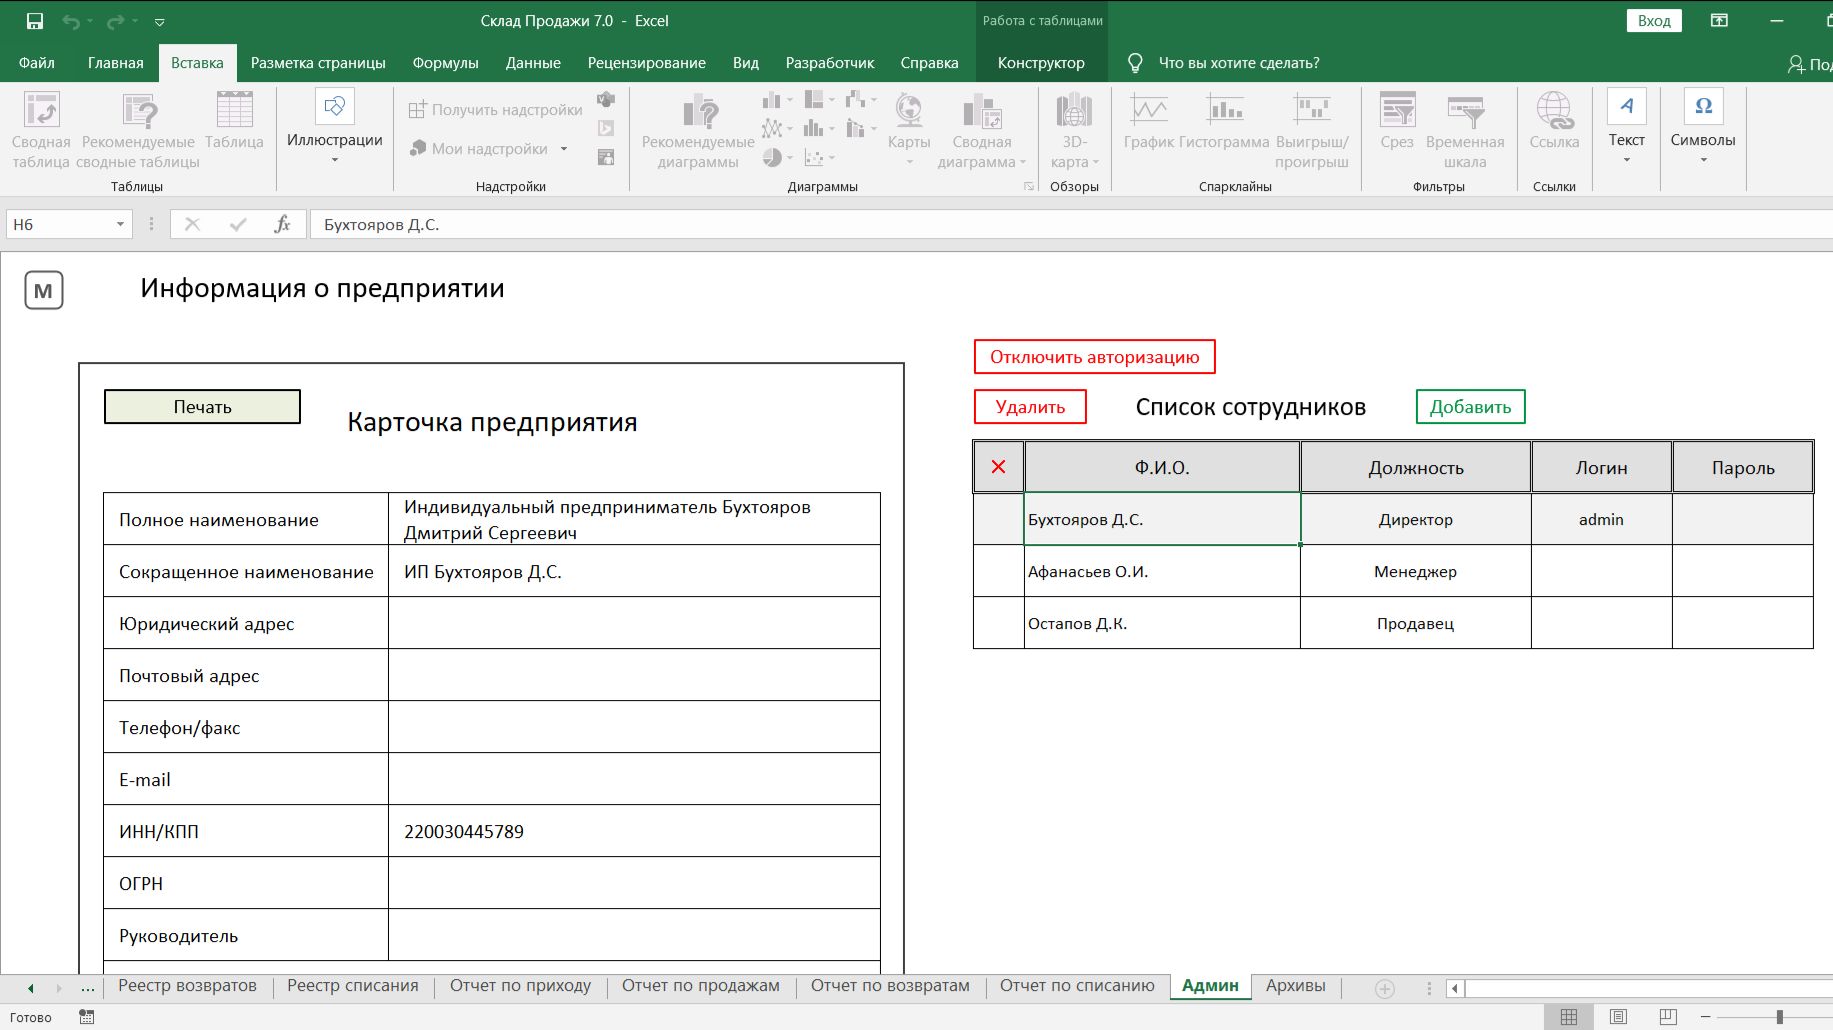The image size is (1833, 1030).
Task: Switch to the Конструктор ribbon tab
Action: [1040, 62]
